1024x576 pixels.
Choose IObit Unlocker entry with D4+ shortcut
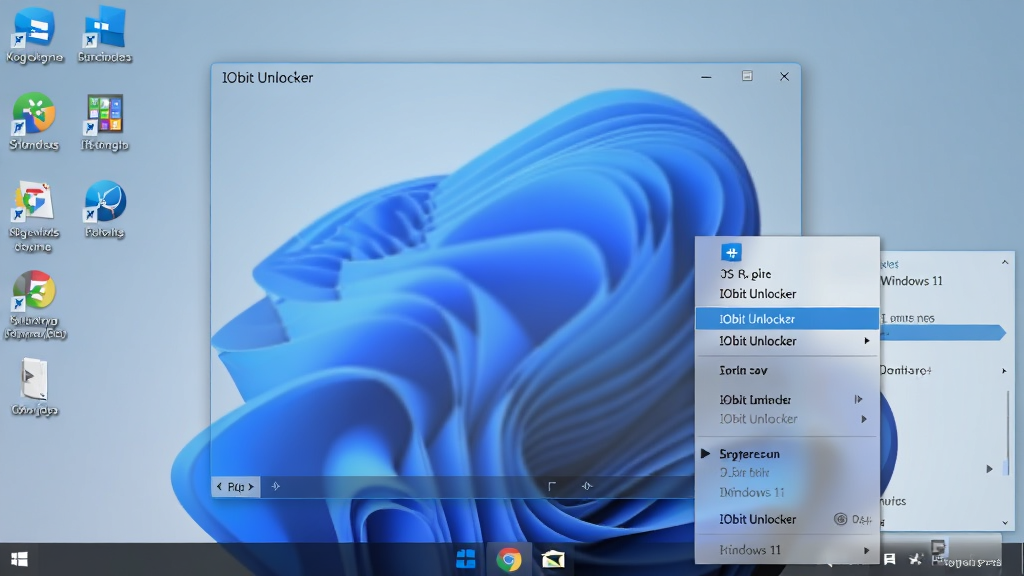click(x=787, y=519)
